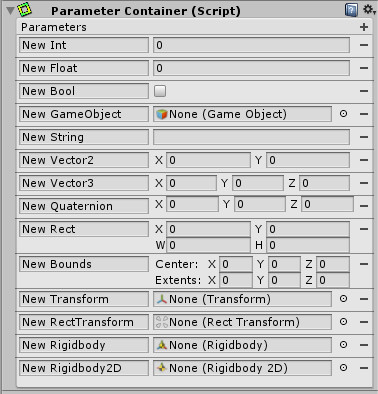The image size is (378, 394).
Task: Click the None (Rect Transform) reference field
Action: point(242,322)
